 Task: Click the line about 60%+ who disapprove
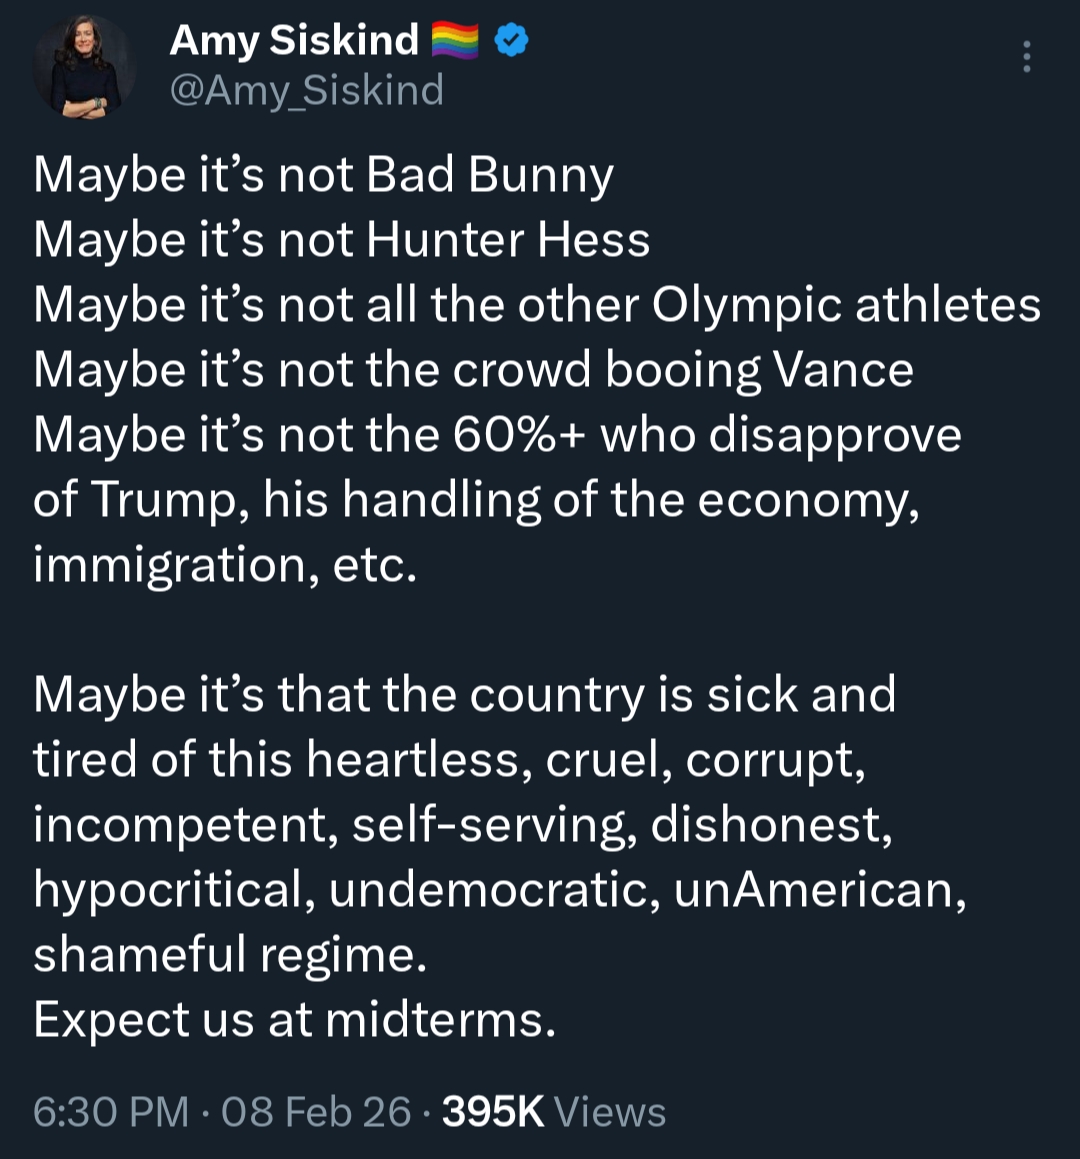pyautogui.click(x=497, y=435)
